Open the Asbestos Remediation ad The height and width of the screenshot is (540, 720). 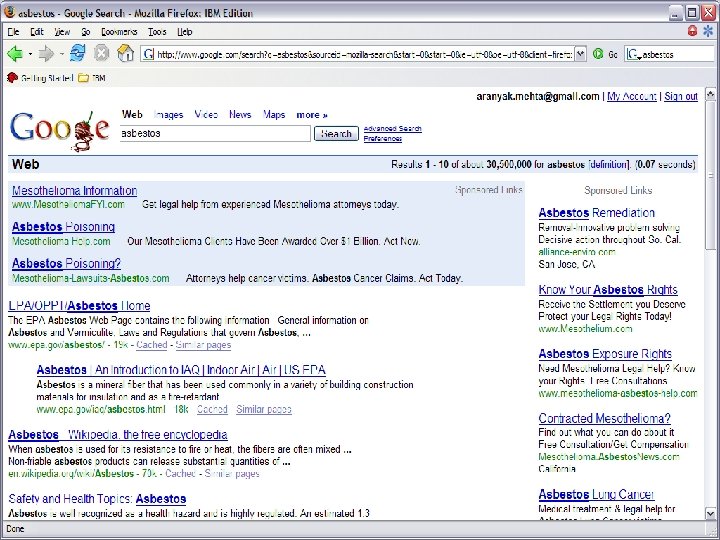(596, 213)
